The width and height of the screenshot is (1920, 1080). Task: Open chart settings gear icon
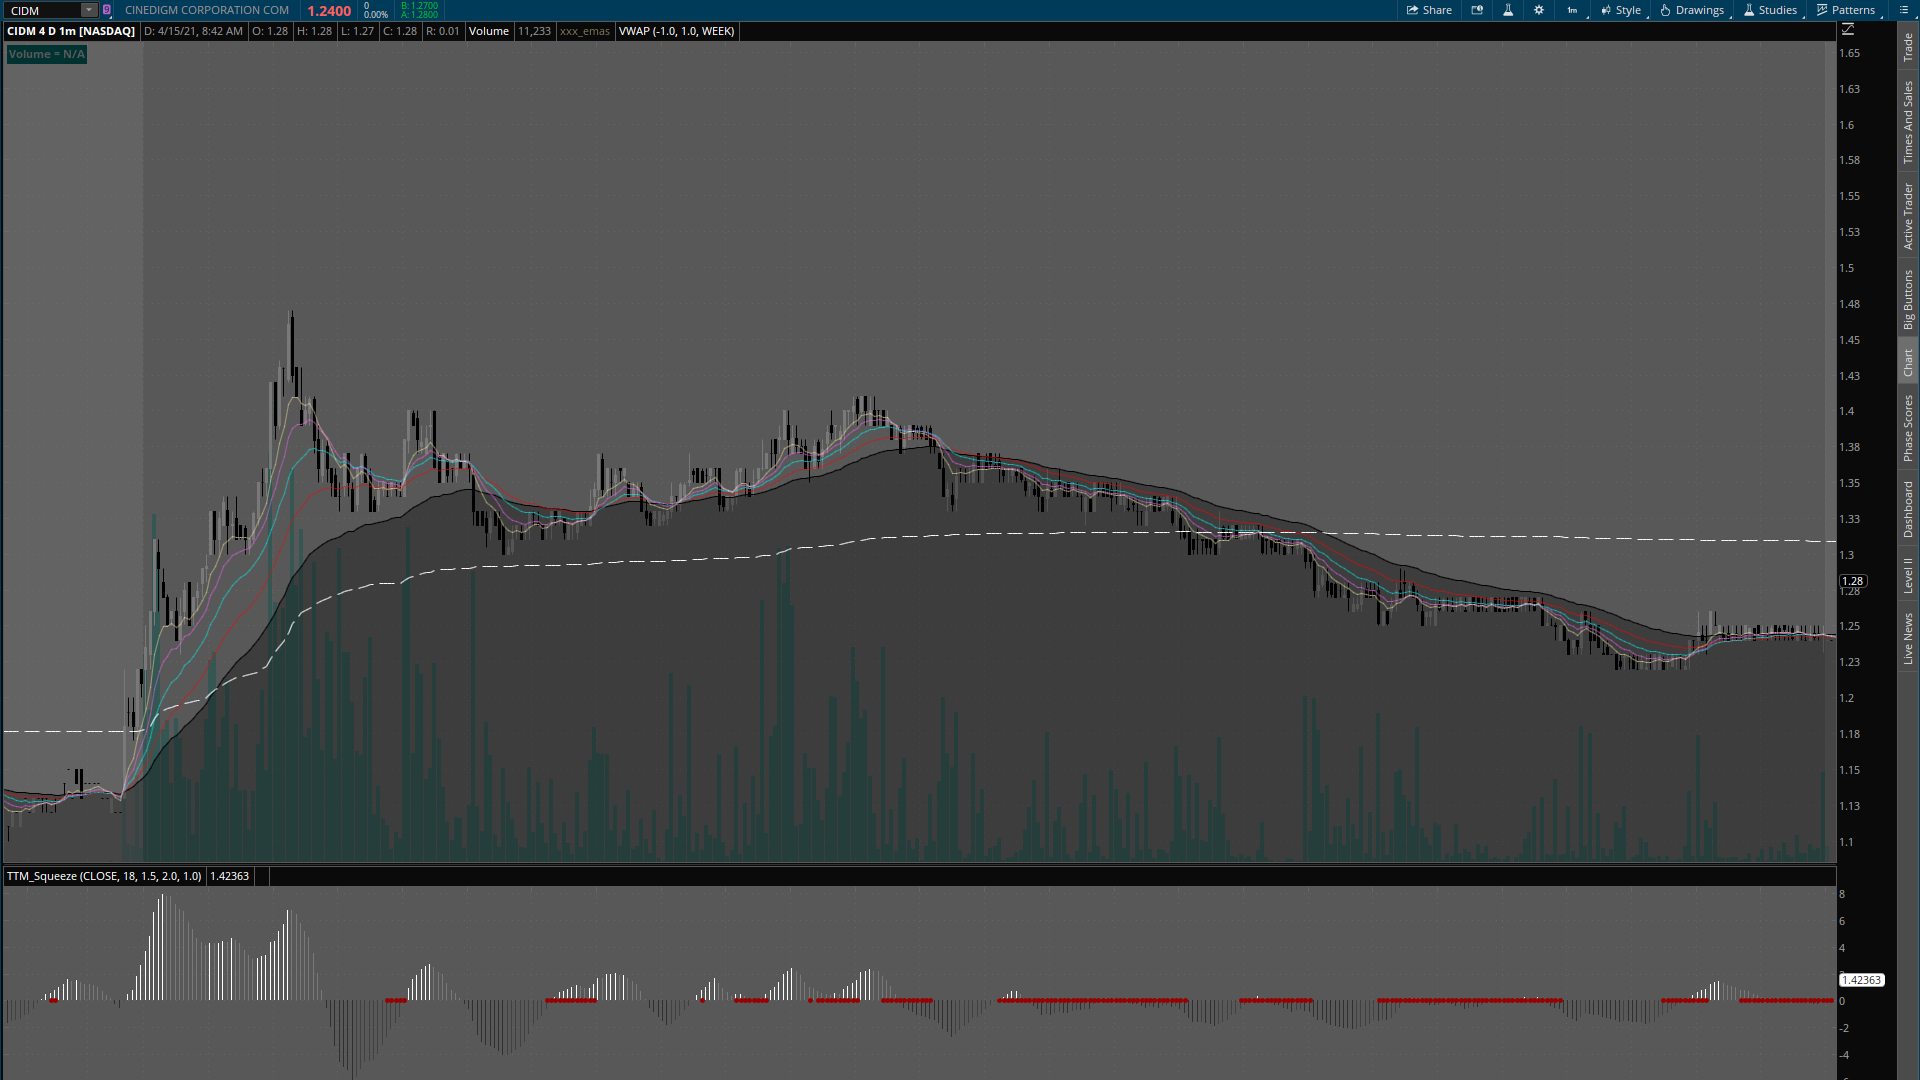1539,10
